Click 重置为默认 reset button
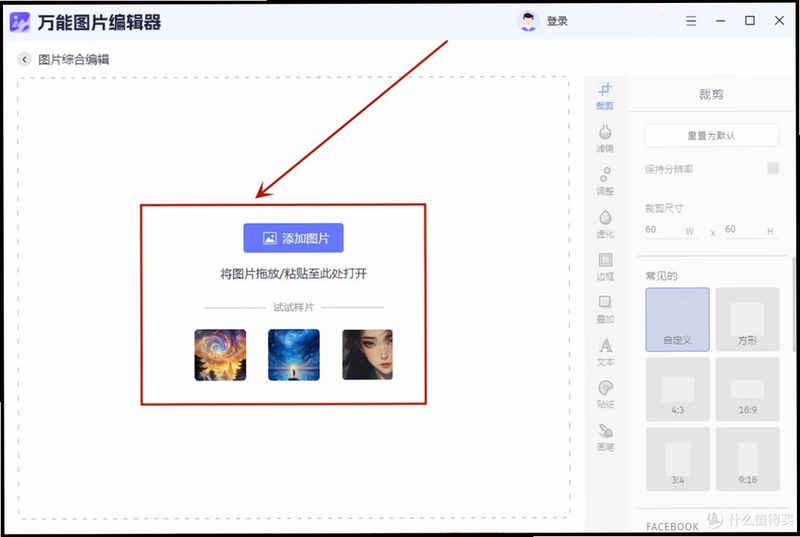800x537 pixels. coord(712,136)
